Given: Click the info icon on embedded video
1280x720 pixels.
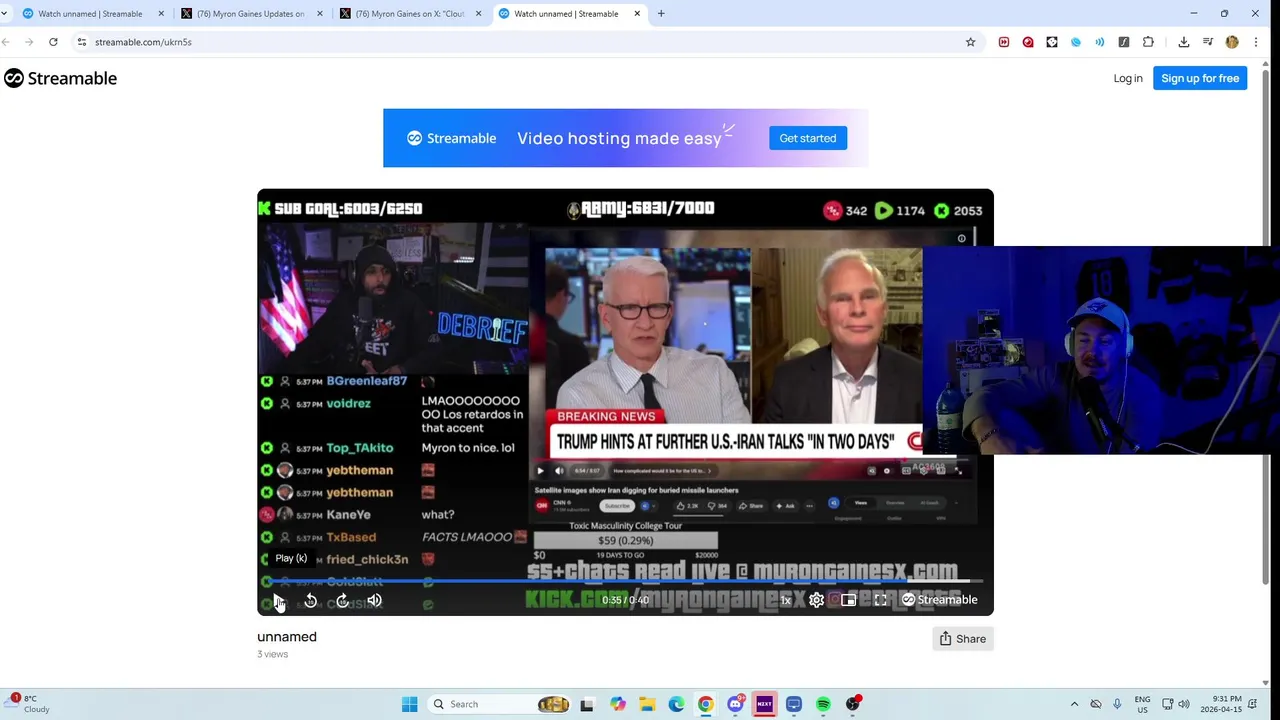Looking at the screenshot, I should coord(962,238).
